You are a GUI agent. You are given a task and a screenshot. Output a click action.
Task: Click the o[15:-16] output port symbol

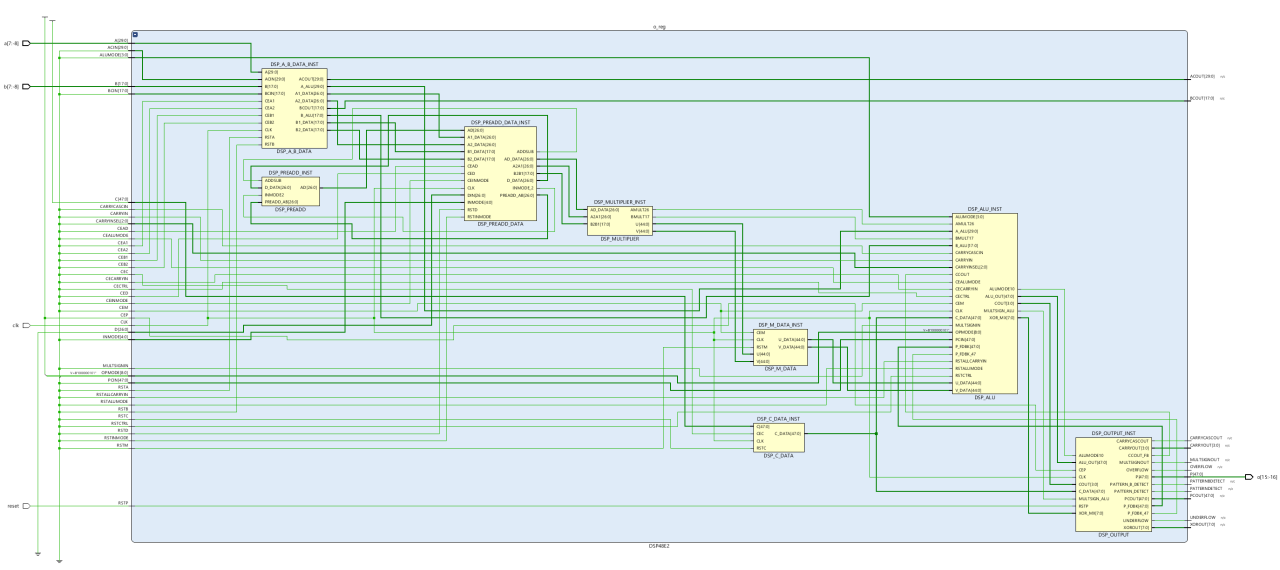pyautogui.click(x=1248, y=477)
